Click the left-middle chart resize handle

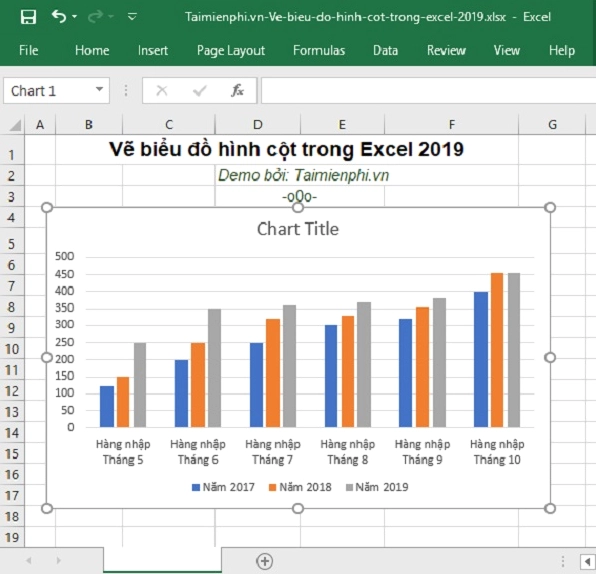[47, 357]
